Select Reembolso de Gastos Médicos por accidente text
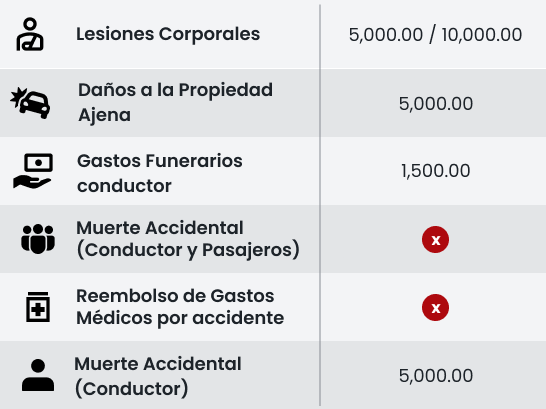The image size is (546, 409). [180, 307]
